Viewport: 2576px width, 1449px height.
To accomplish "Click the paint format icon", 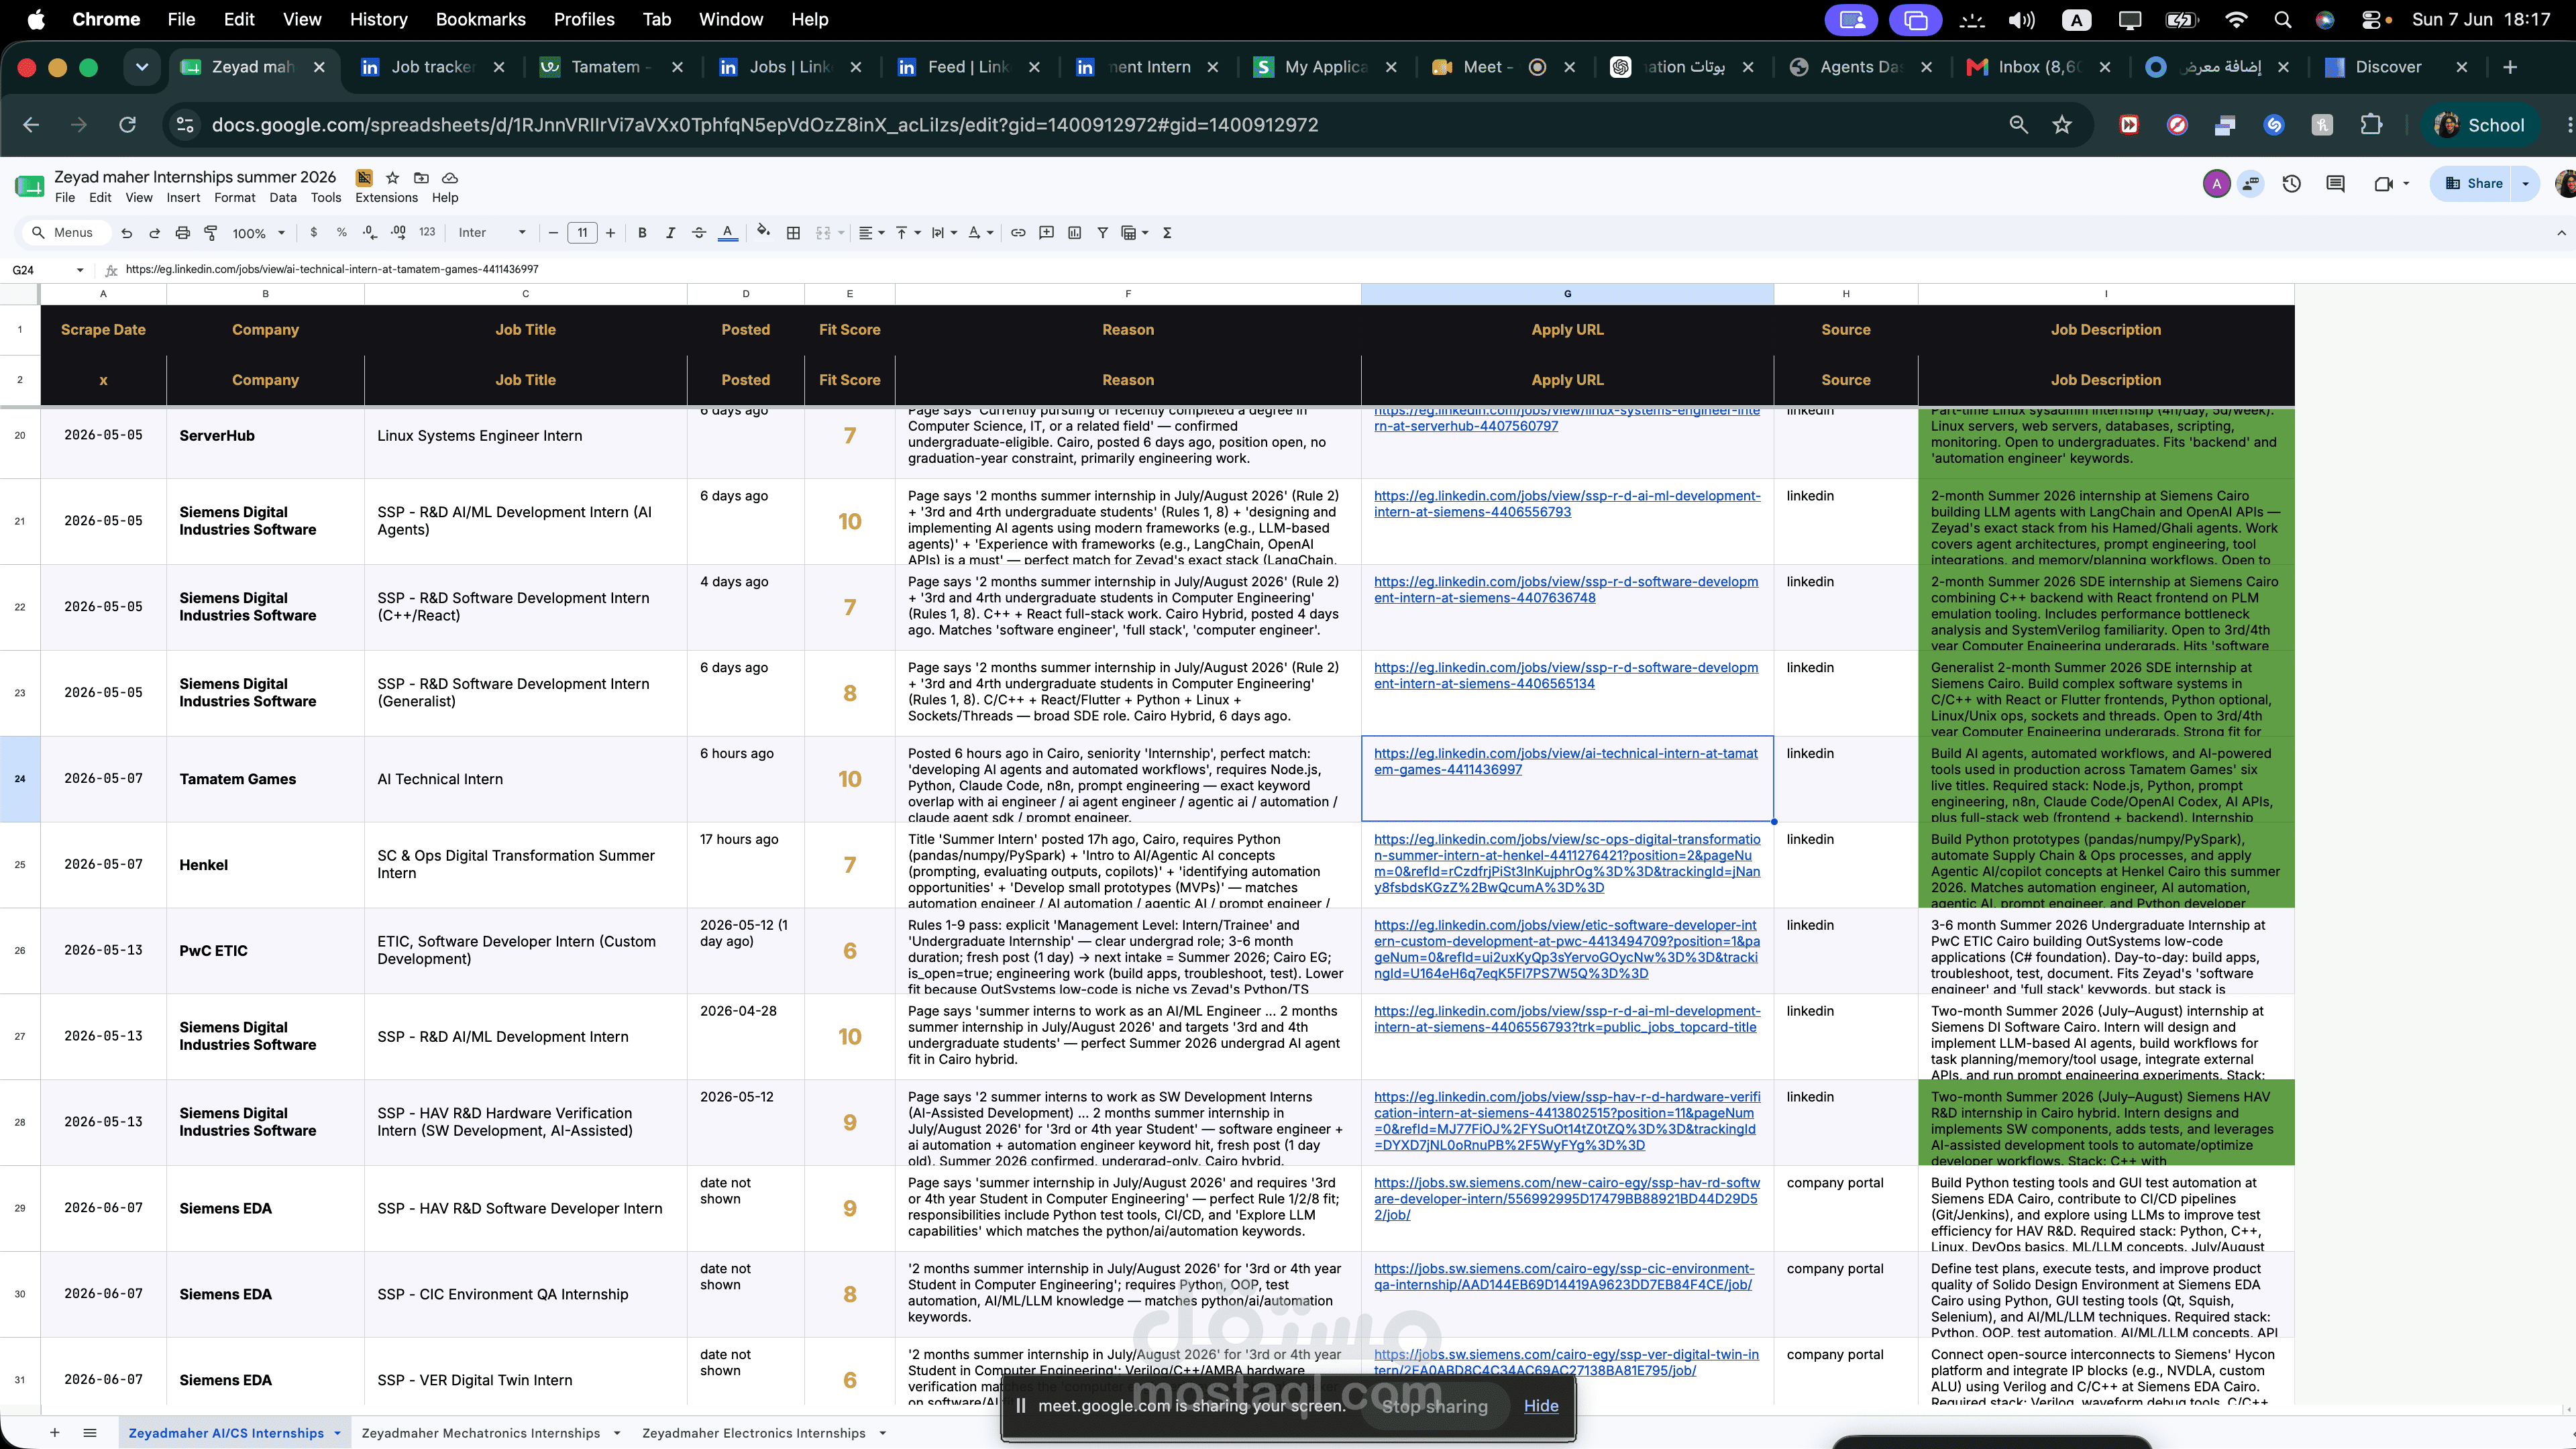I will [211, 233].
